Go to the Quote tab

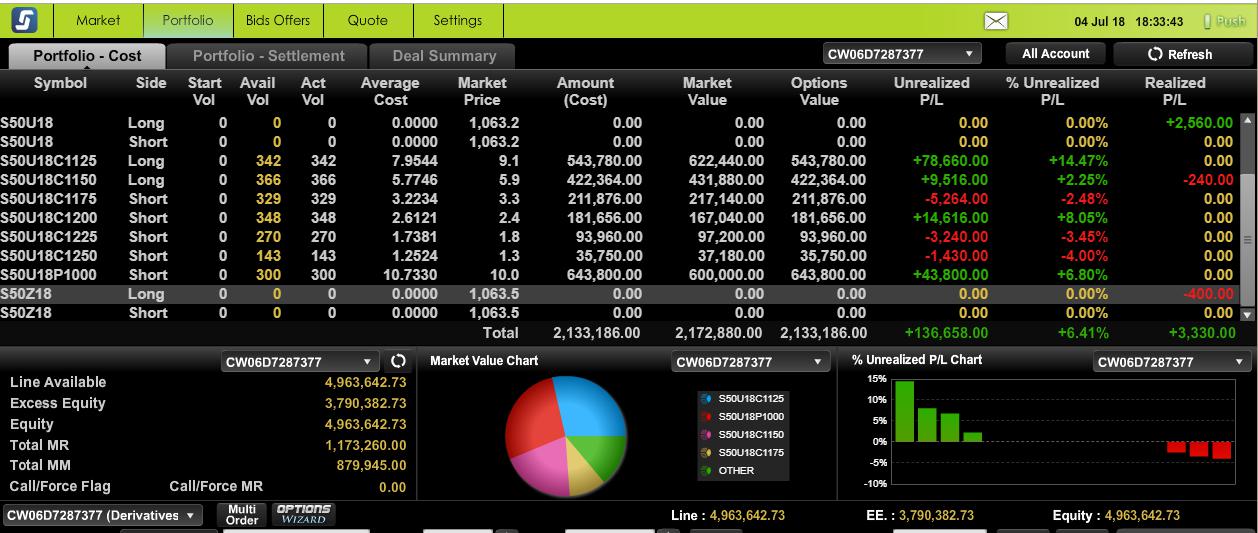(368, 20)
